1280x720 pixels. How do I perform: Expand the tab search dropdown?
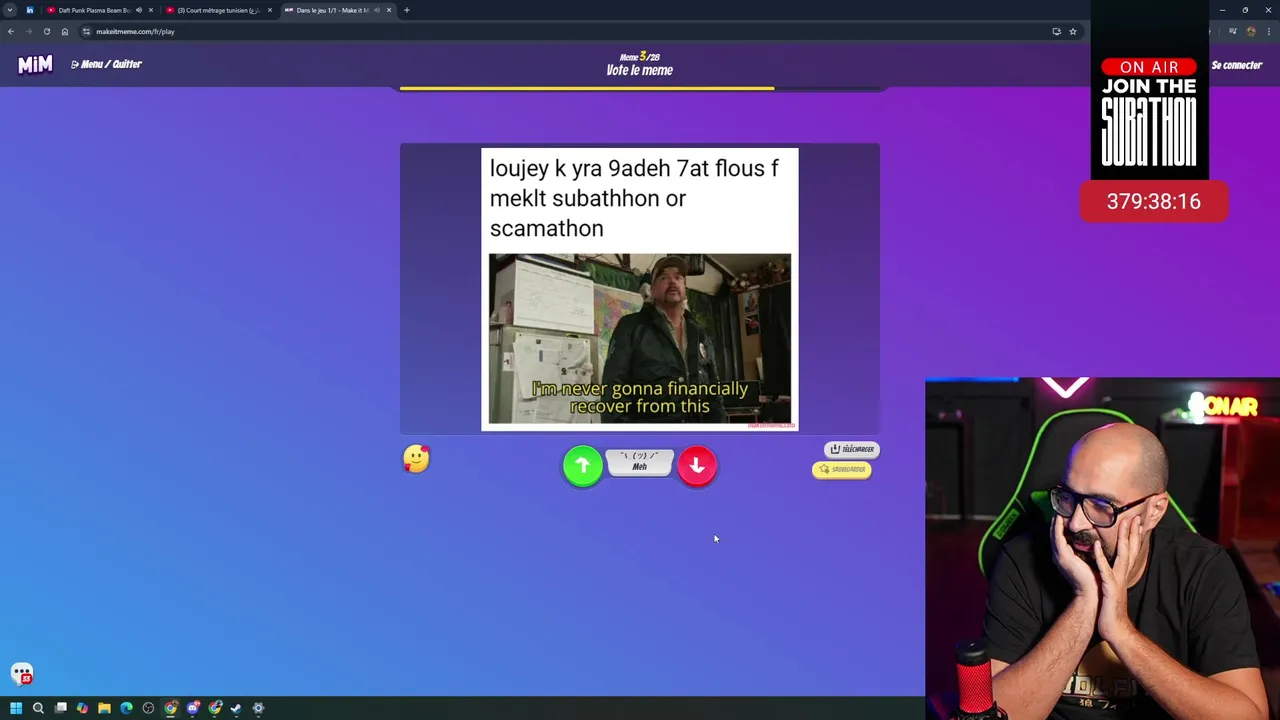click(10, 10)
